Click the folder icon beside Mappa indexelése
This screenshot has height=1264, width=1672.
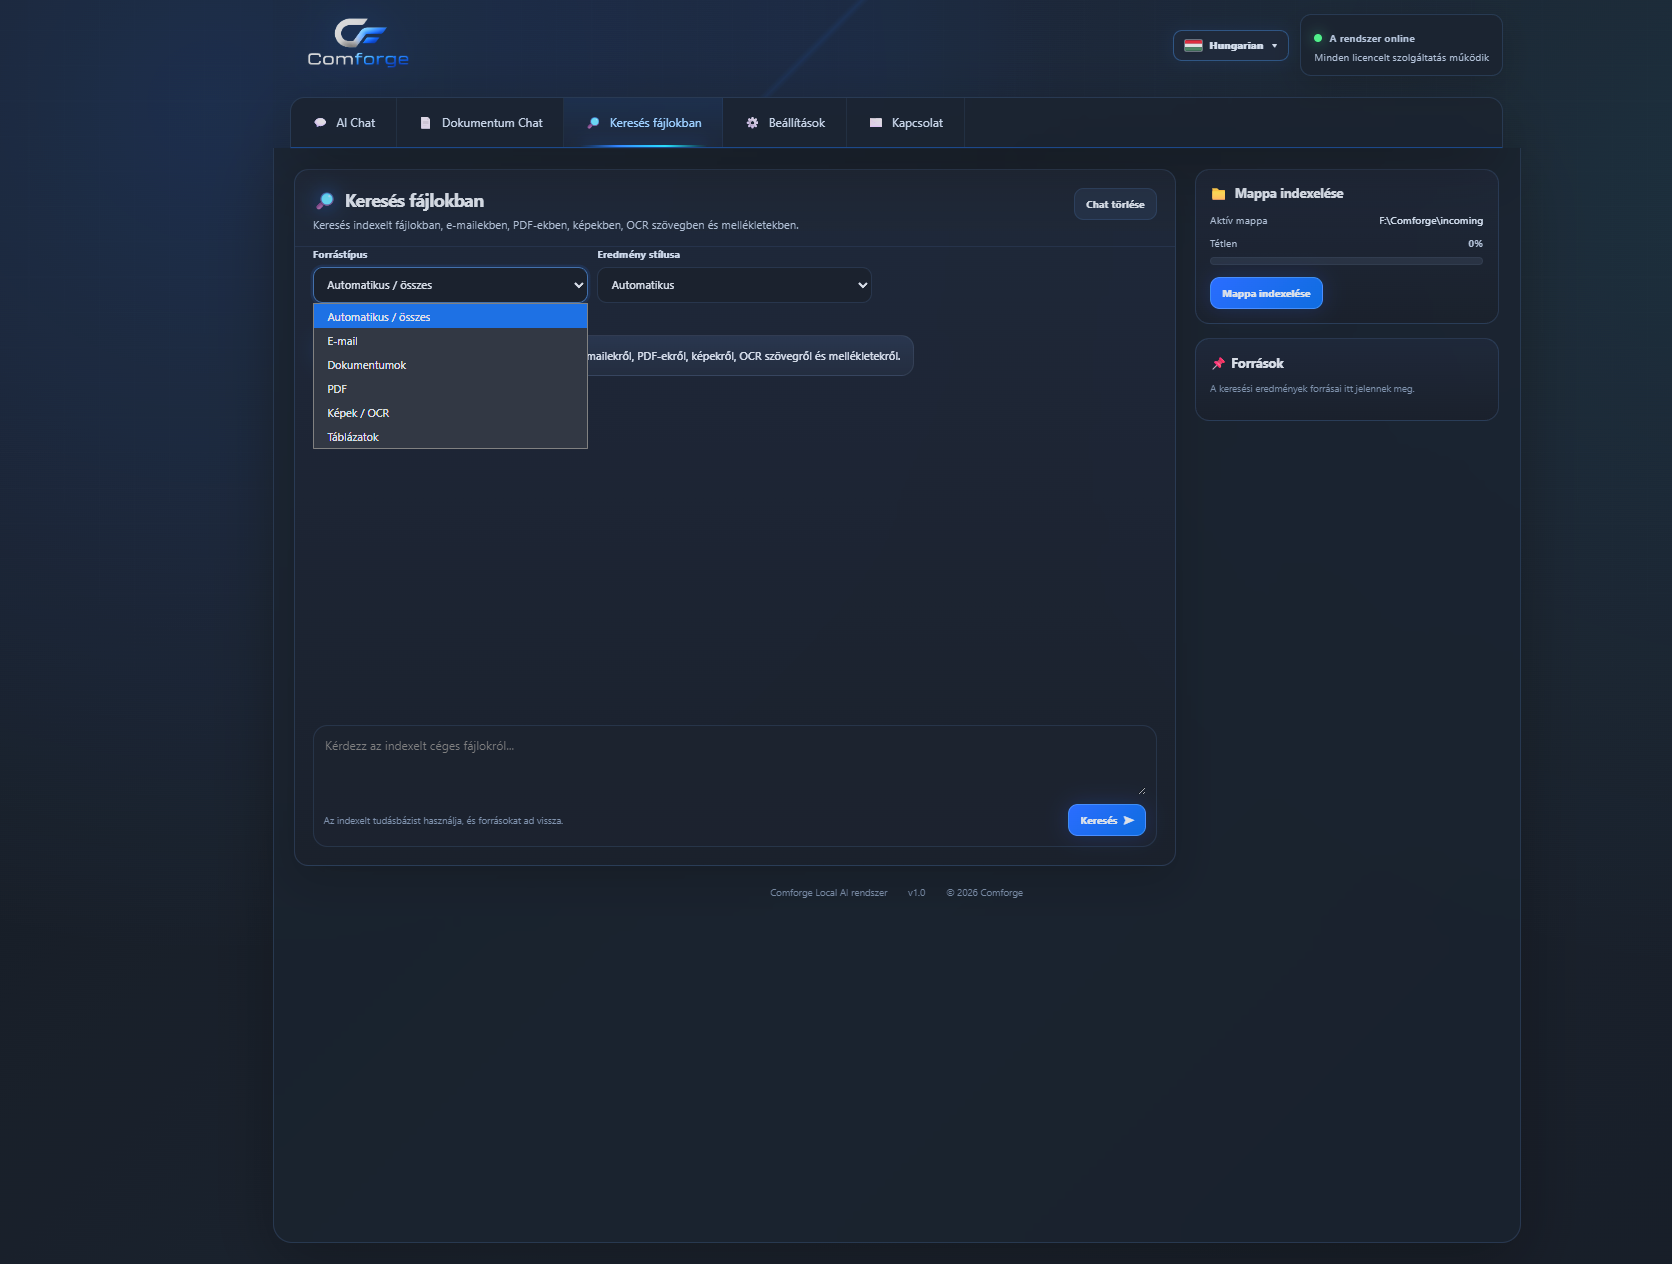[1218, 194]
